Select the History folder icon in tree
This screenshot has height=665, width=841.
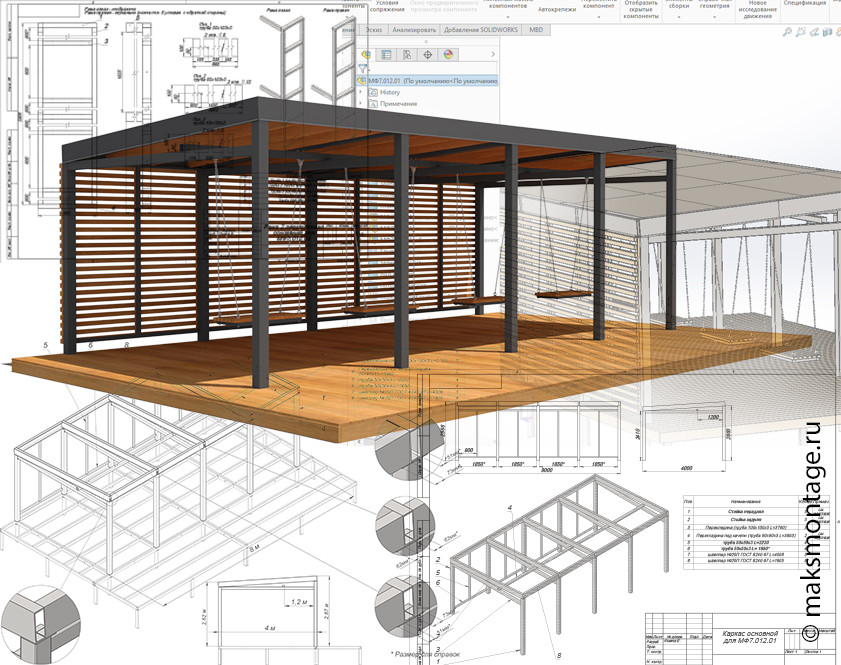[373, 92]
